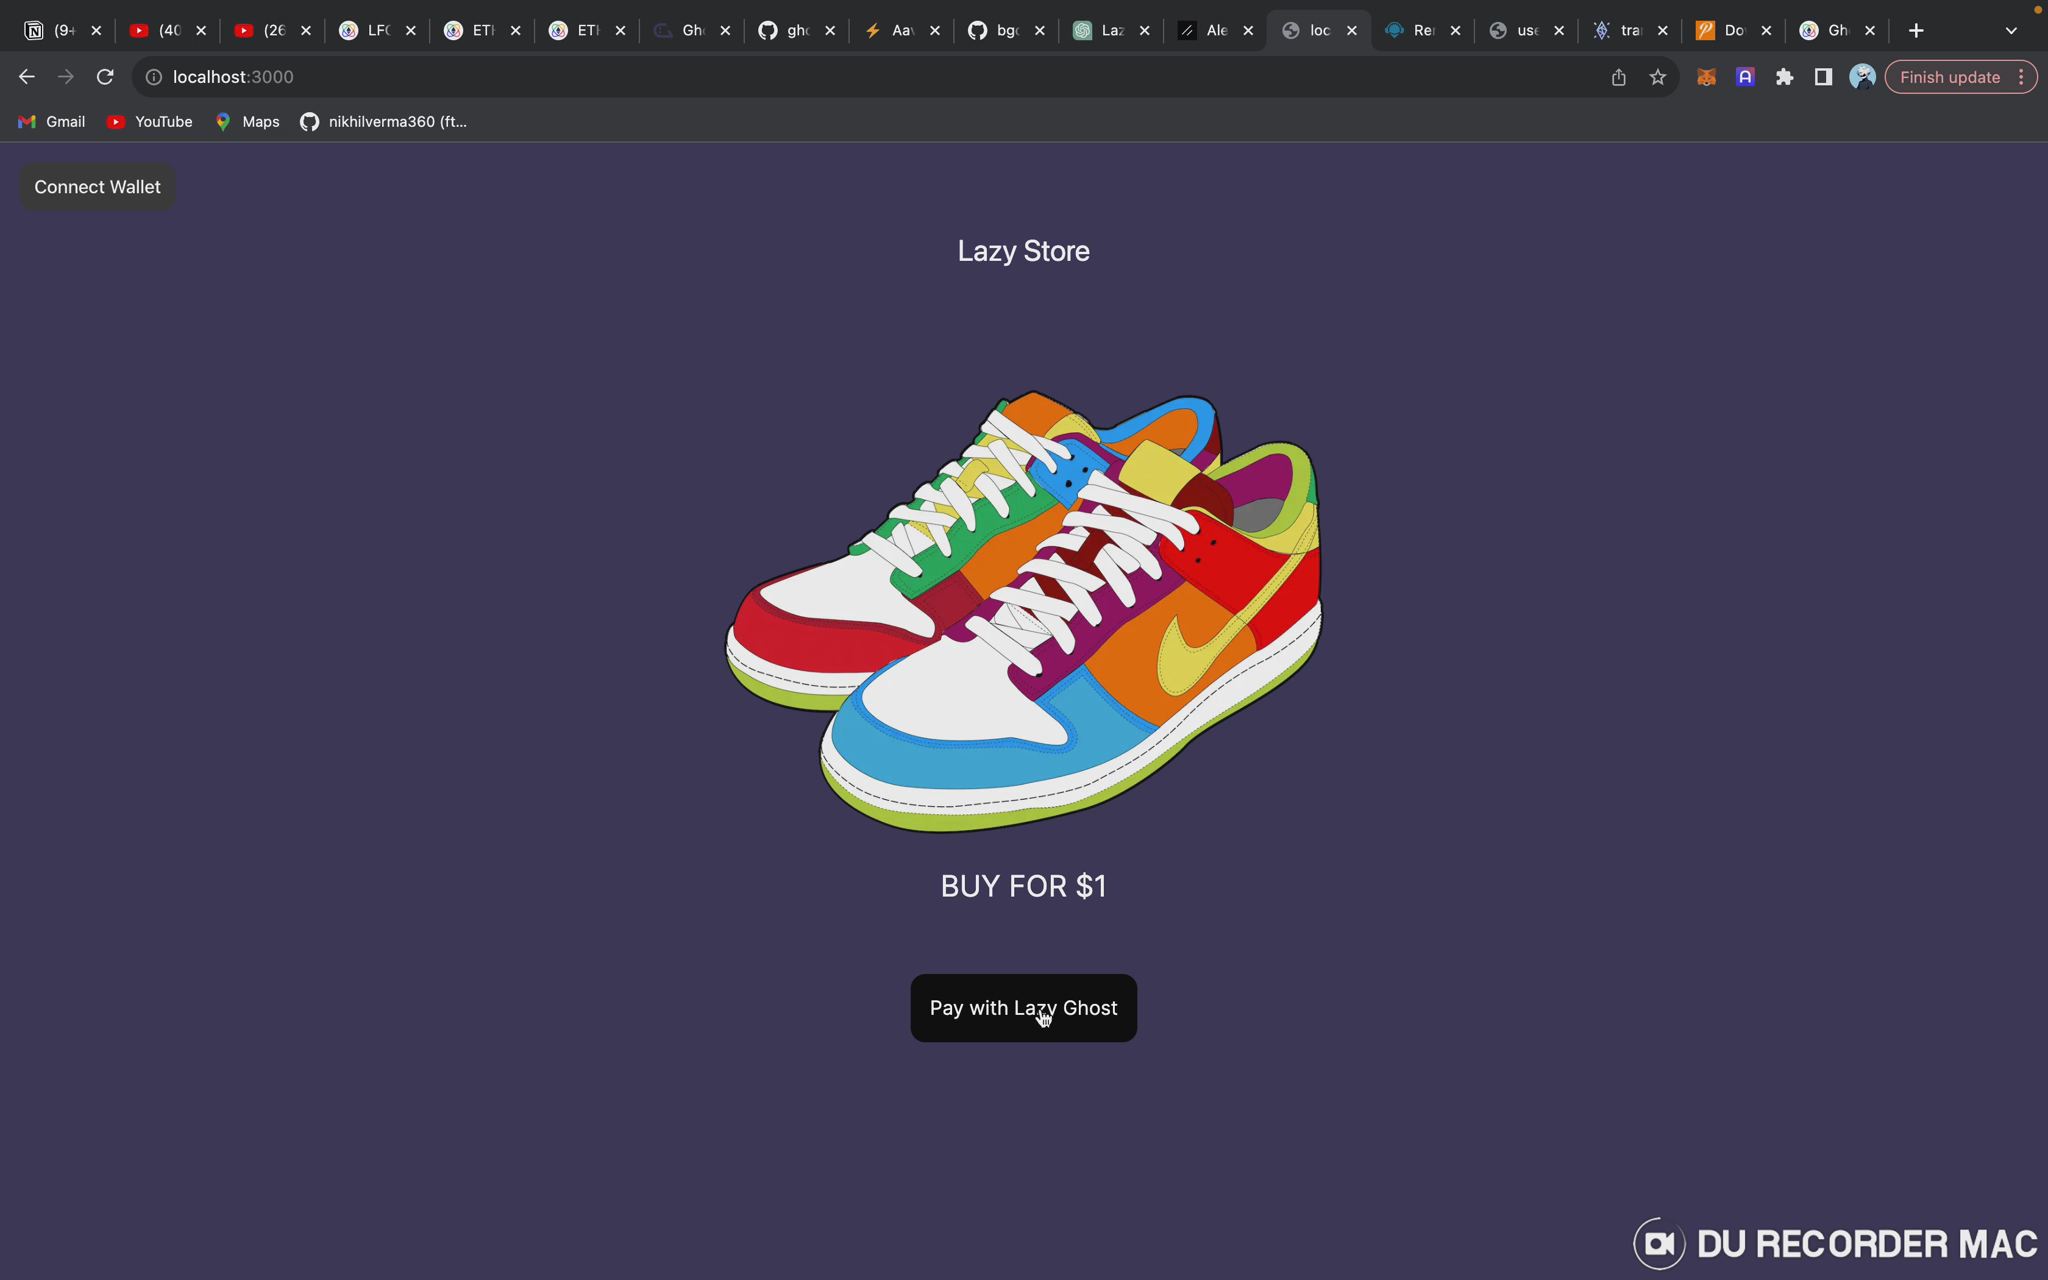Click the Finish update button
Image resolution: width=2048 pixels, height=1280 pixels.
coord(1949,77)
